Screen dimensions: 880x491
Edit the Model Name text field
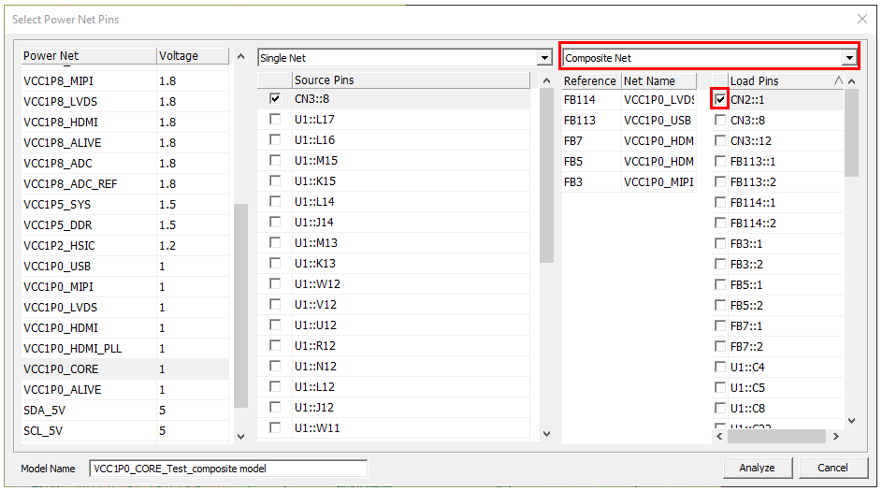pos(228,468)
